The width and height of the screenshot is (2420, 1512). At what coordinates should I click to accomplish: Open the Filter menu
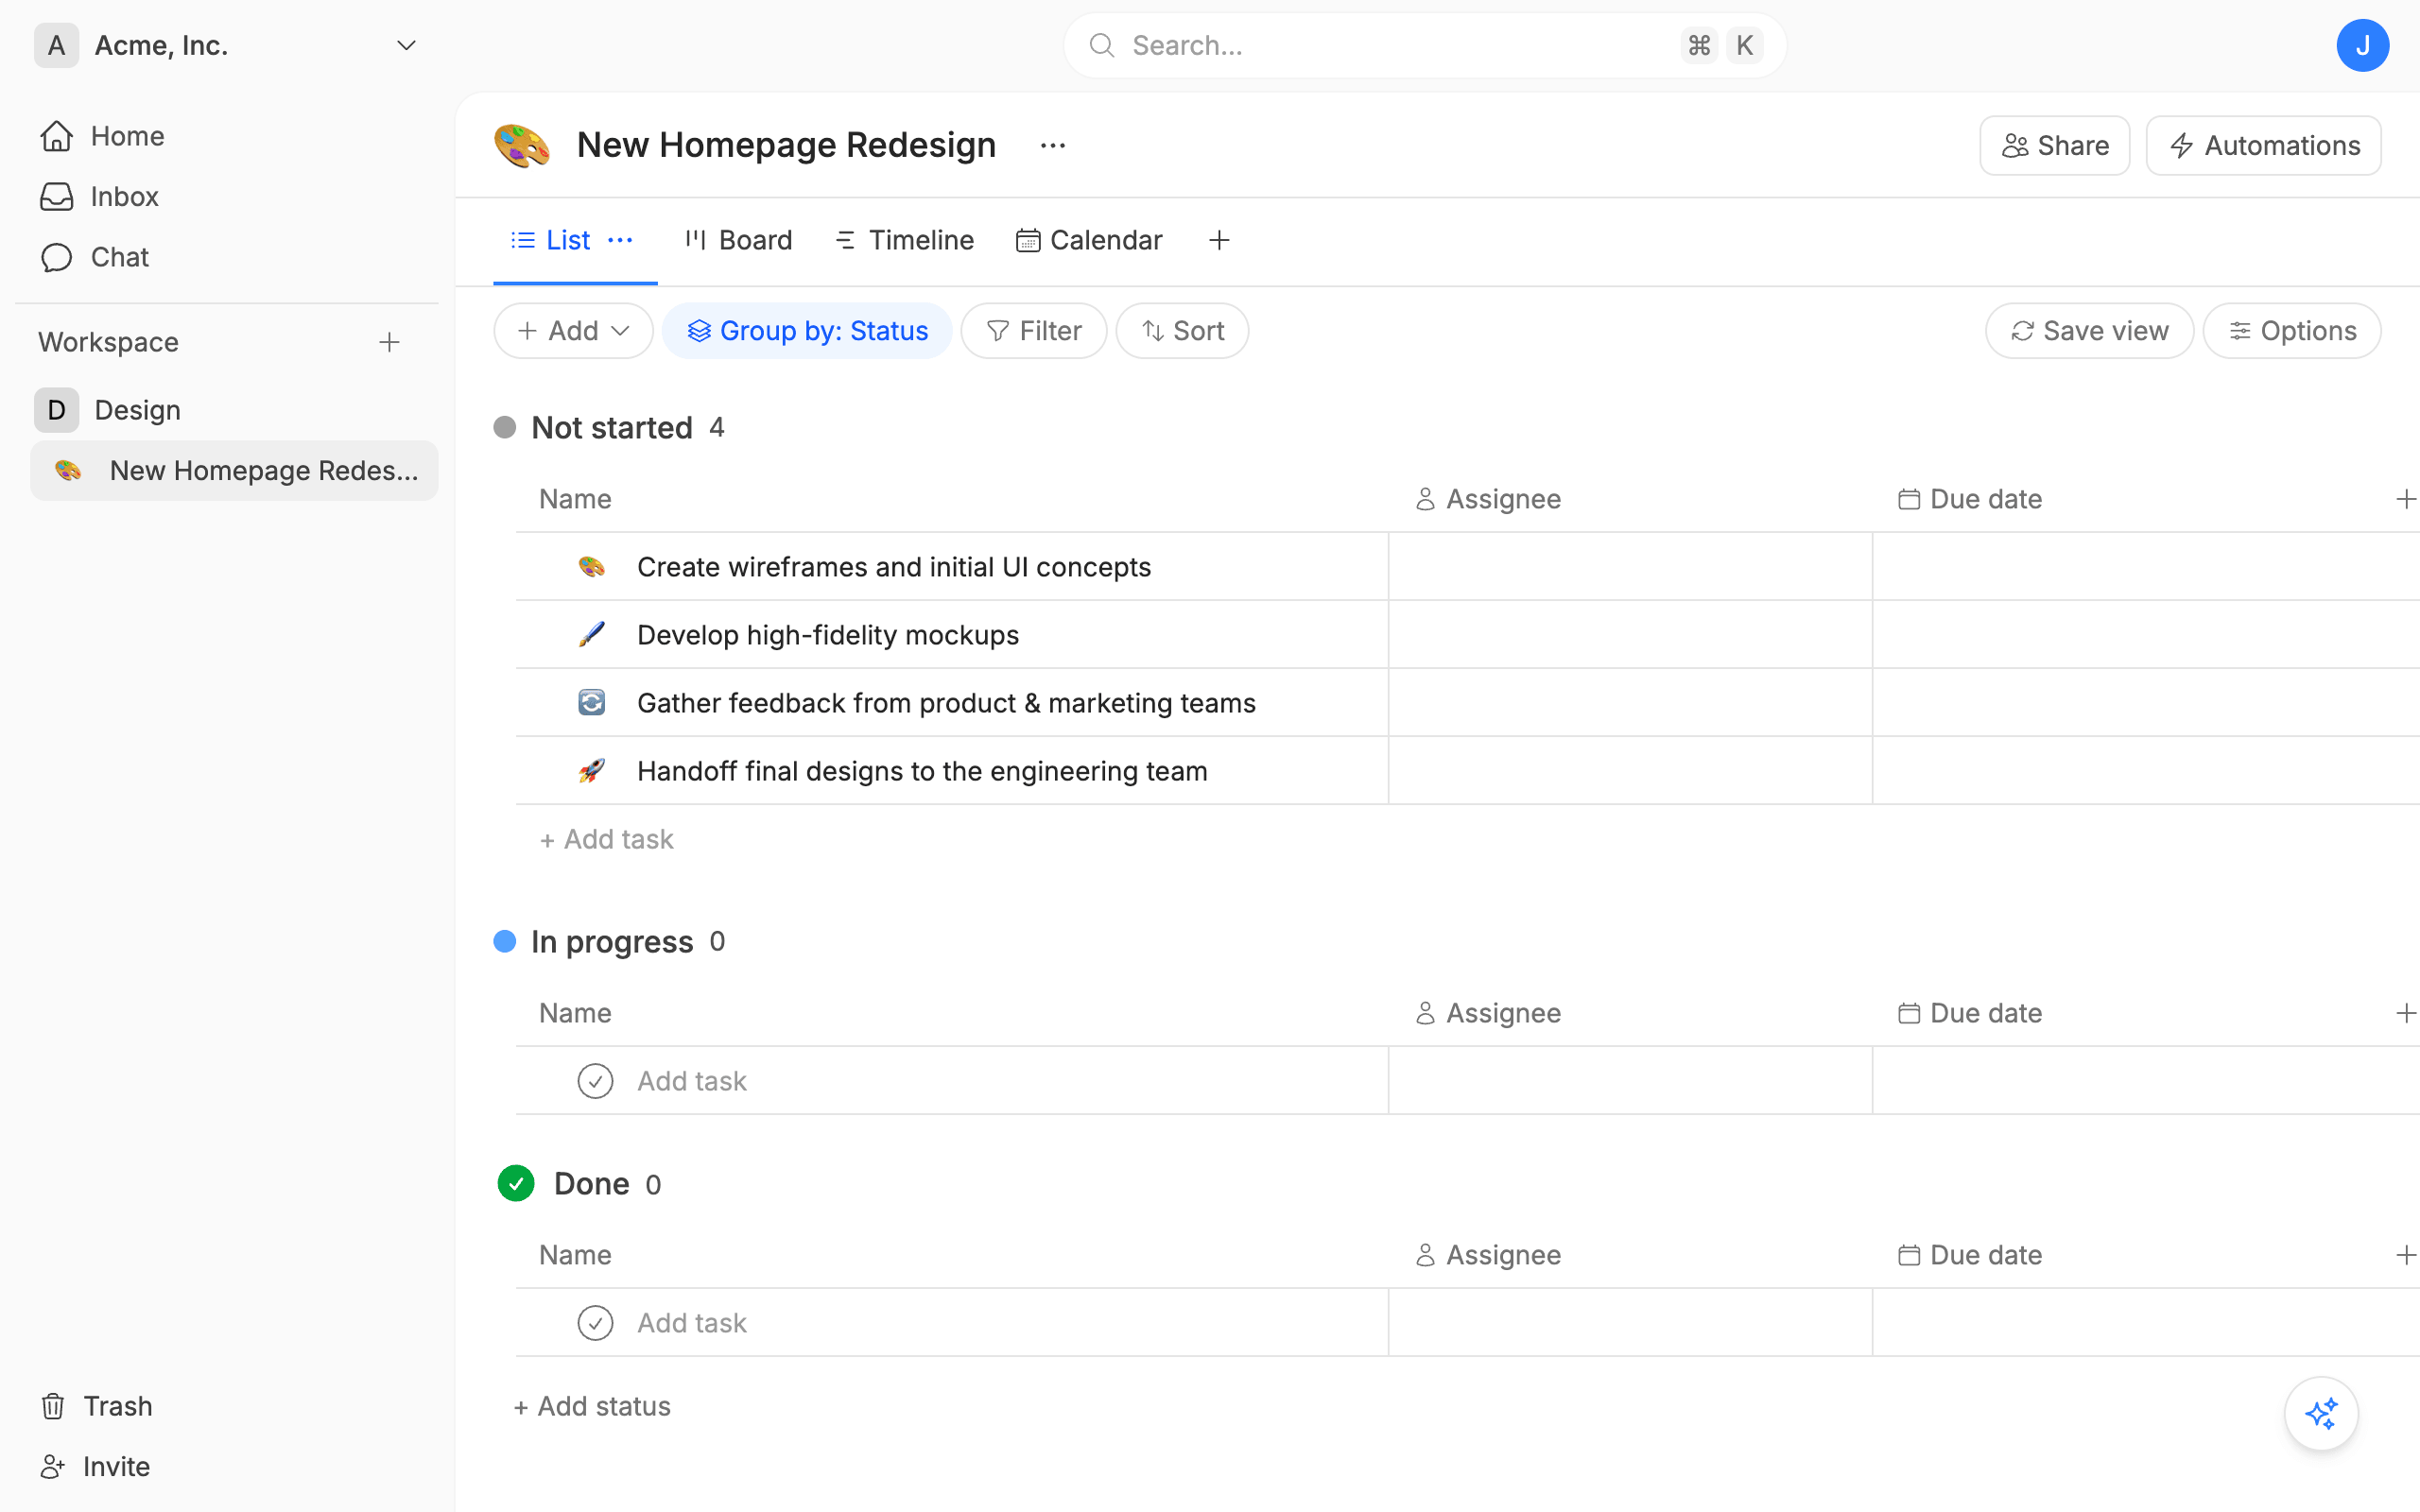(1033, 331)
